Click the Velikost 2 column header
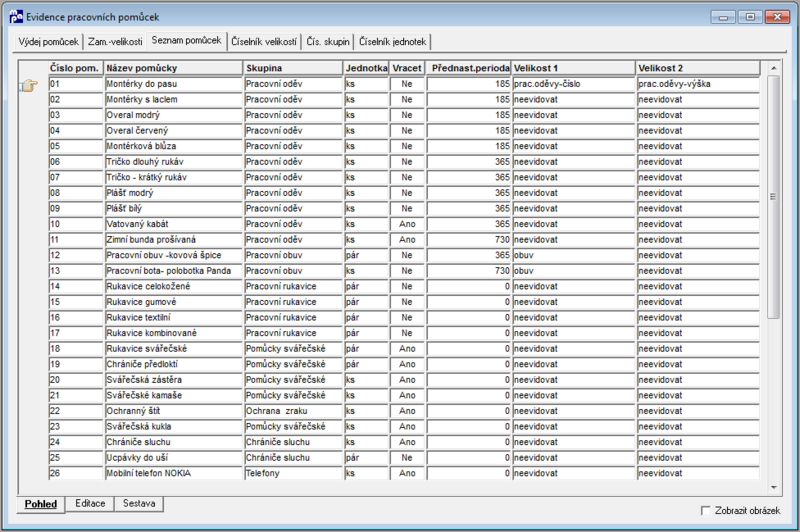This screenshot has height=532, width=800. point(698,68)
